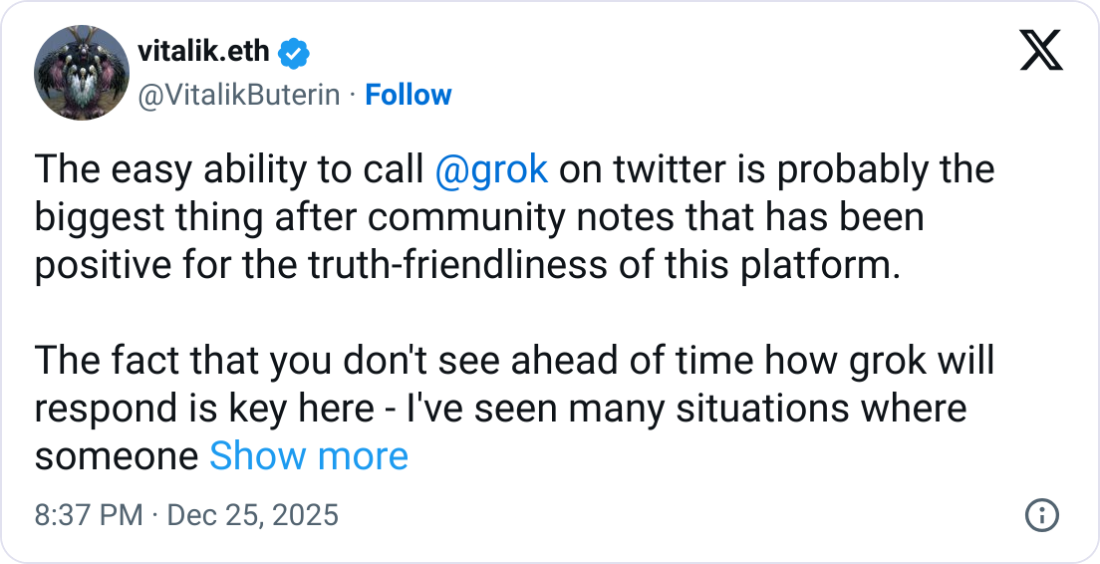Click the X logo icon
The image size is (1100, 564).
[1040, 49]
